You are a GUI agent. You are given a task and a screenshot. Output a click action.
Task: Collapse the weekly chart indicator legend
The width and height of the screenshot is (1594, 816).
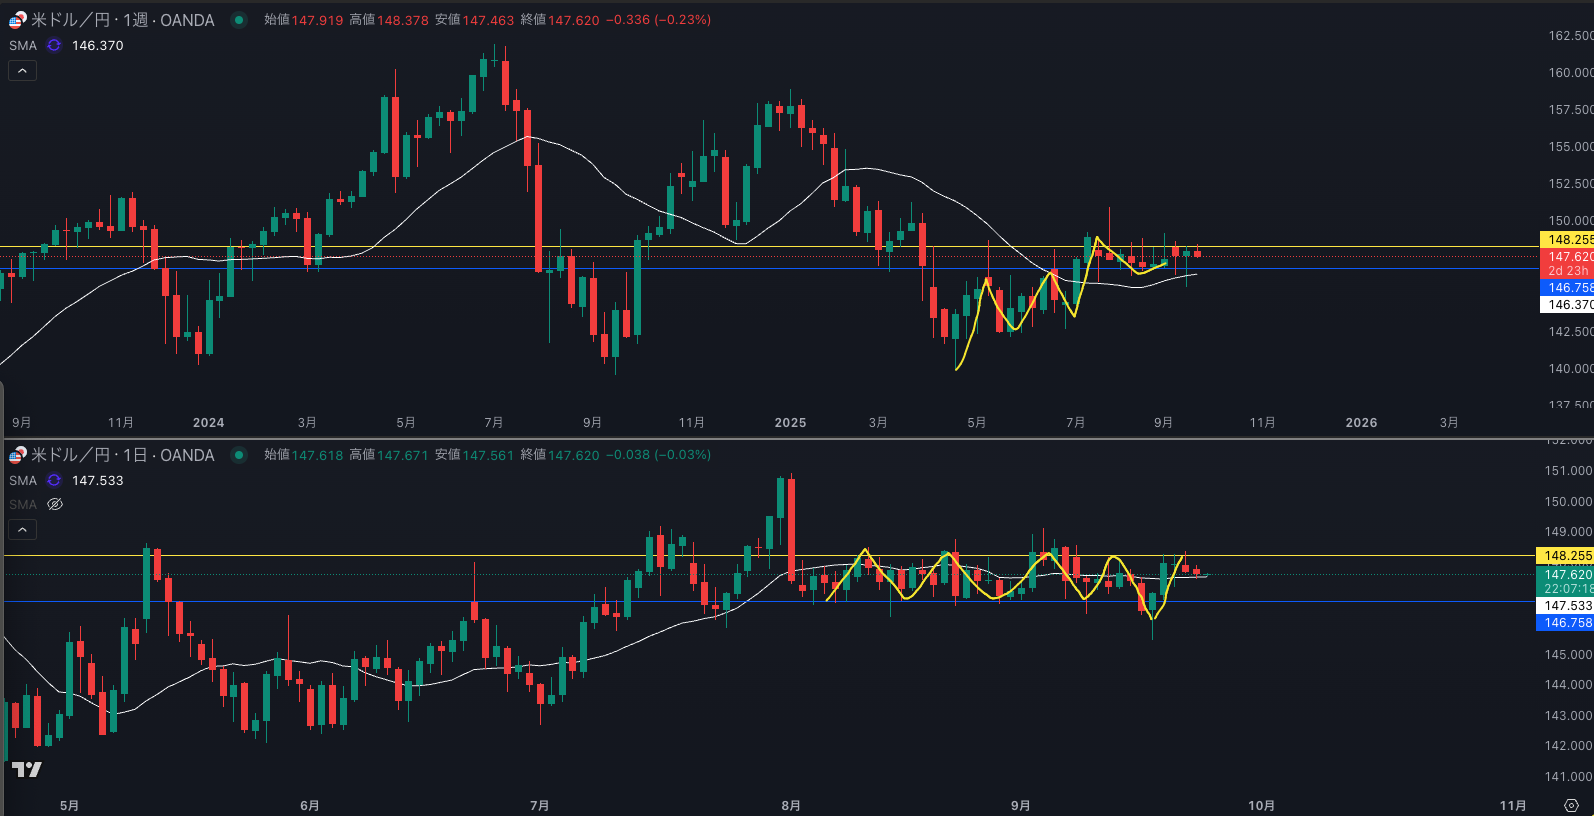pos(22,71)
